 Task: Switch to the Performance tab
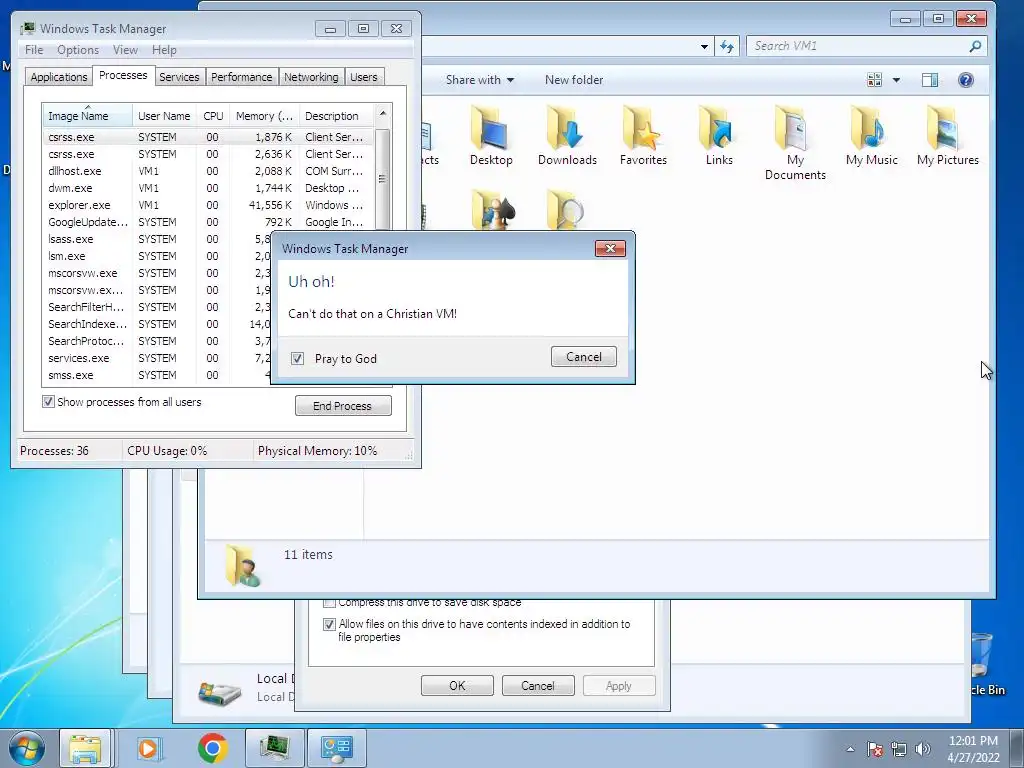point(242,77)
